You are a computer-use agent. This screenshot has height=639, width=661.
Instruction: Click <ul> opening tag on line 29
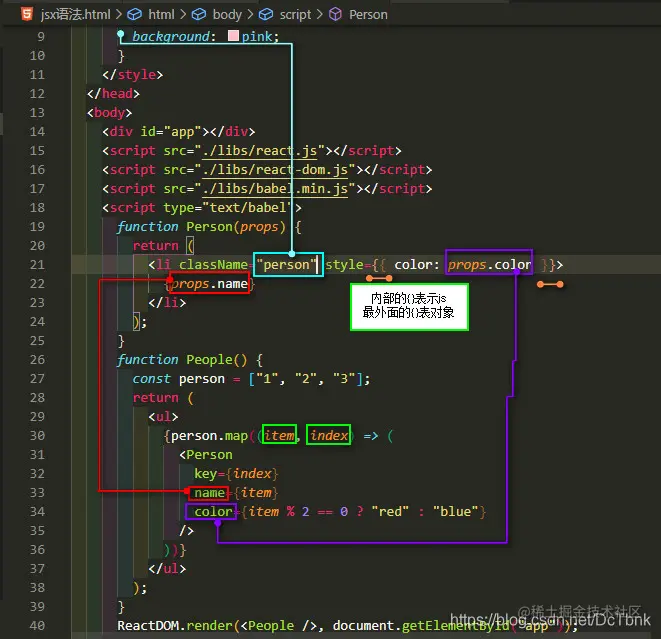163,417
